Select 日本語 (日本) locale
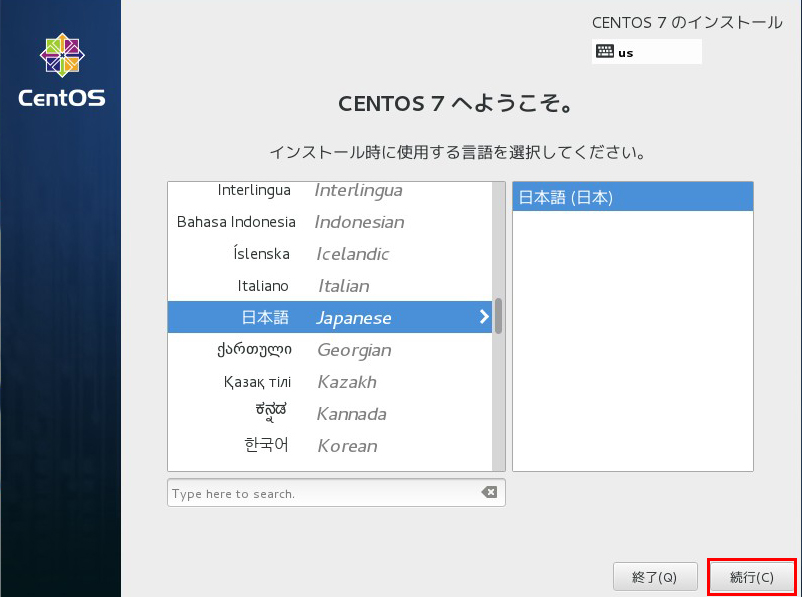802x597 pixels. [x=632, y=198]
